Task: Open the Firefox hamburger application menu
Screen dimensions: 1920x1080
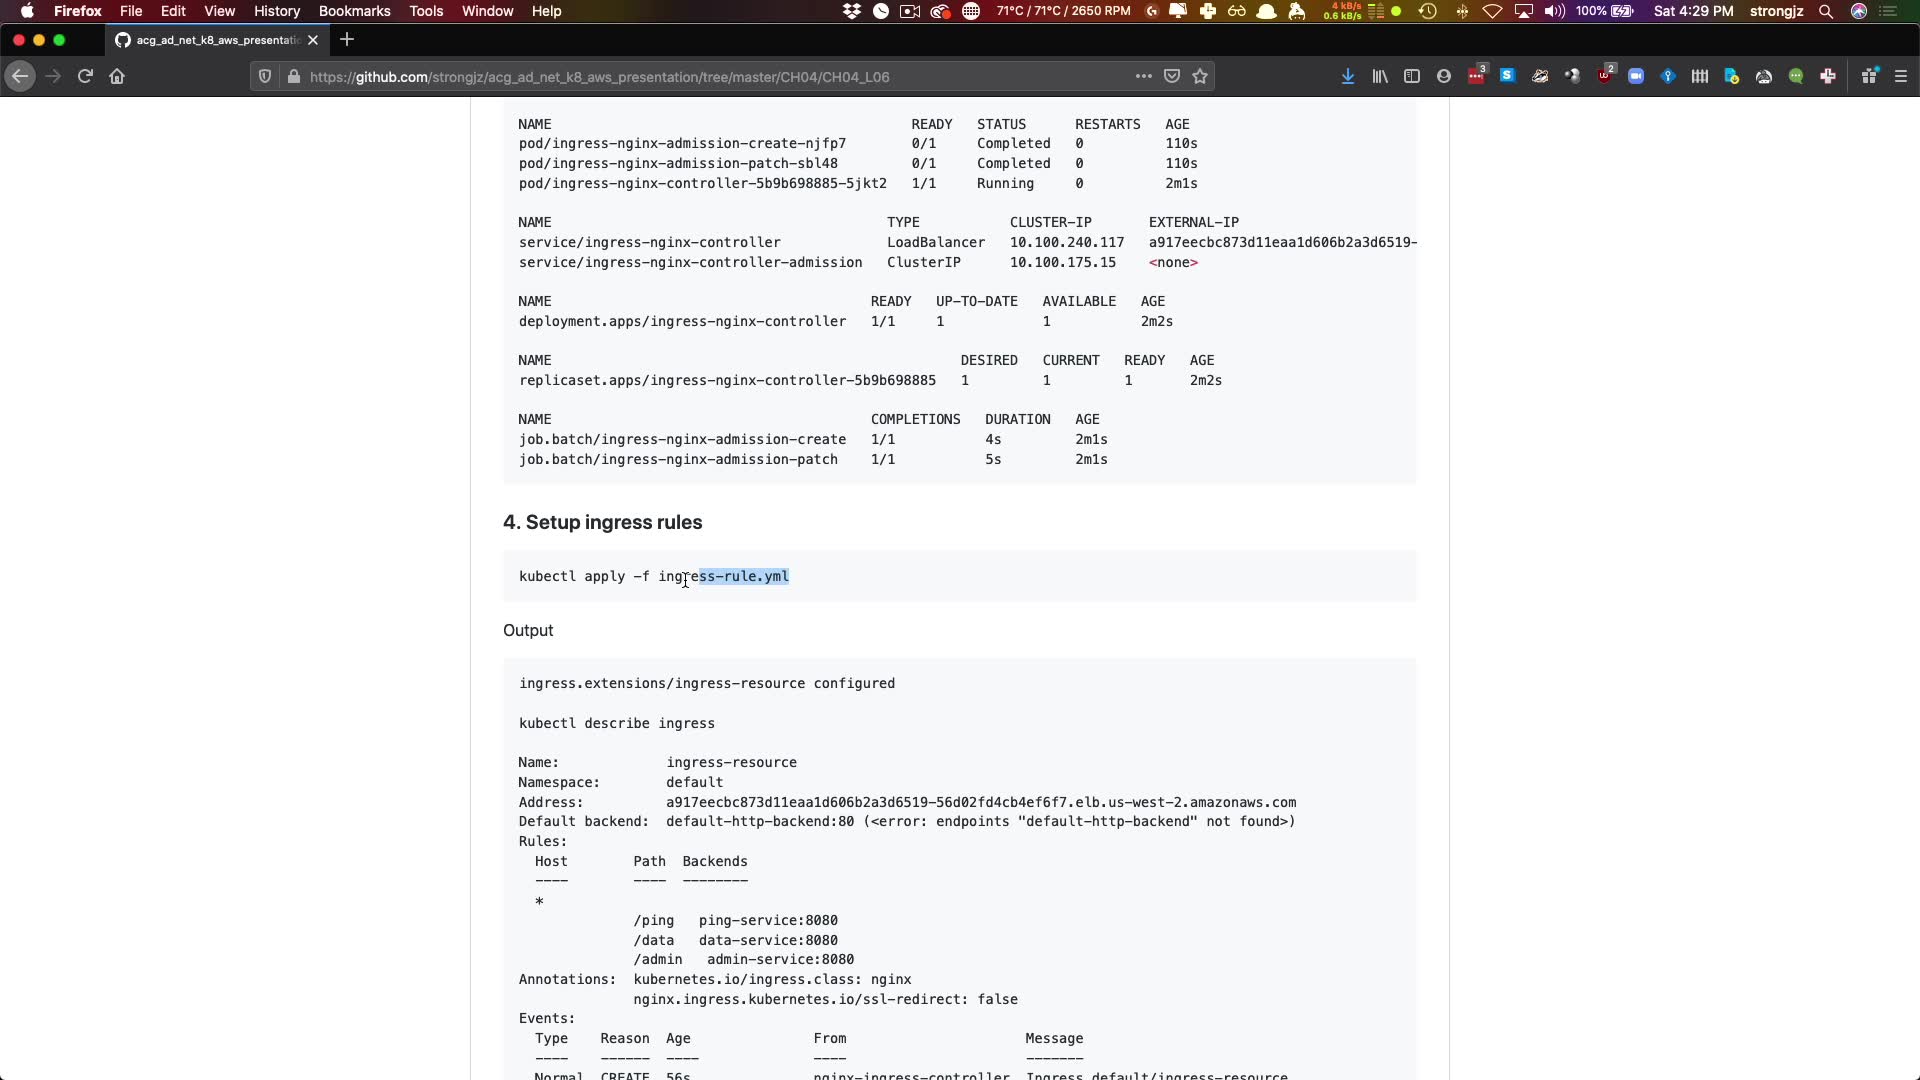Action: (1901, 76)
